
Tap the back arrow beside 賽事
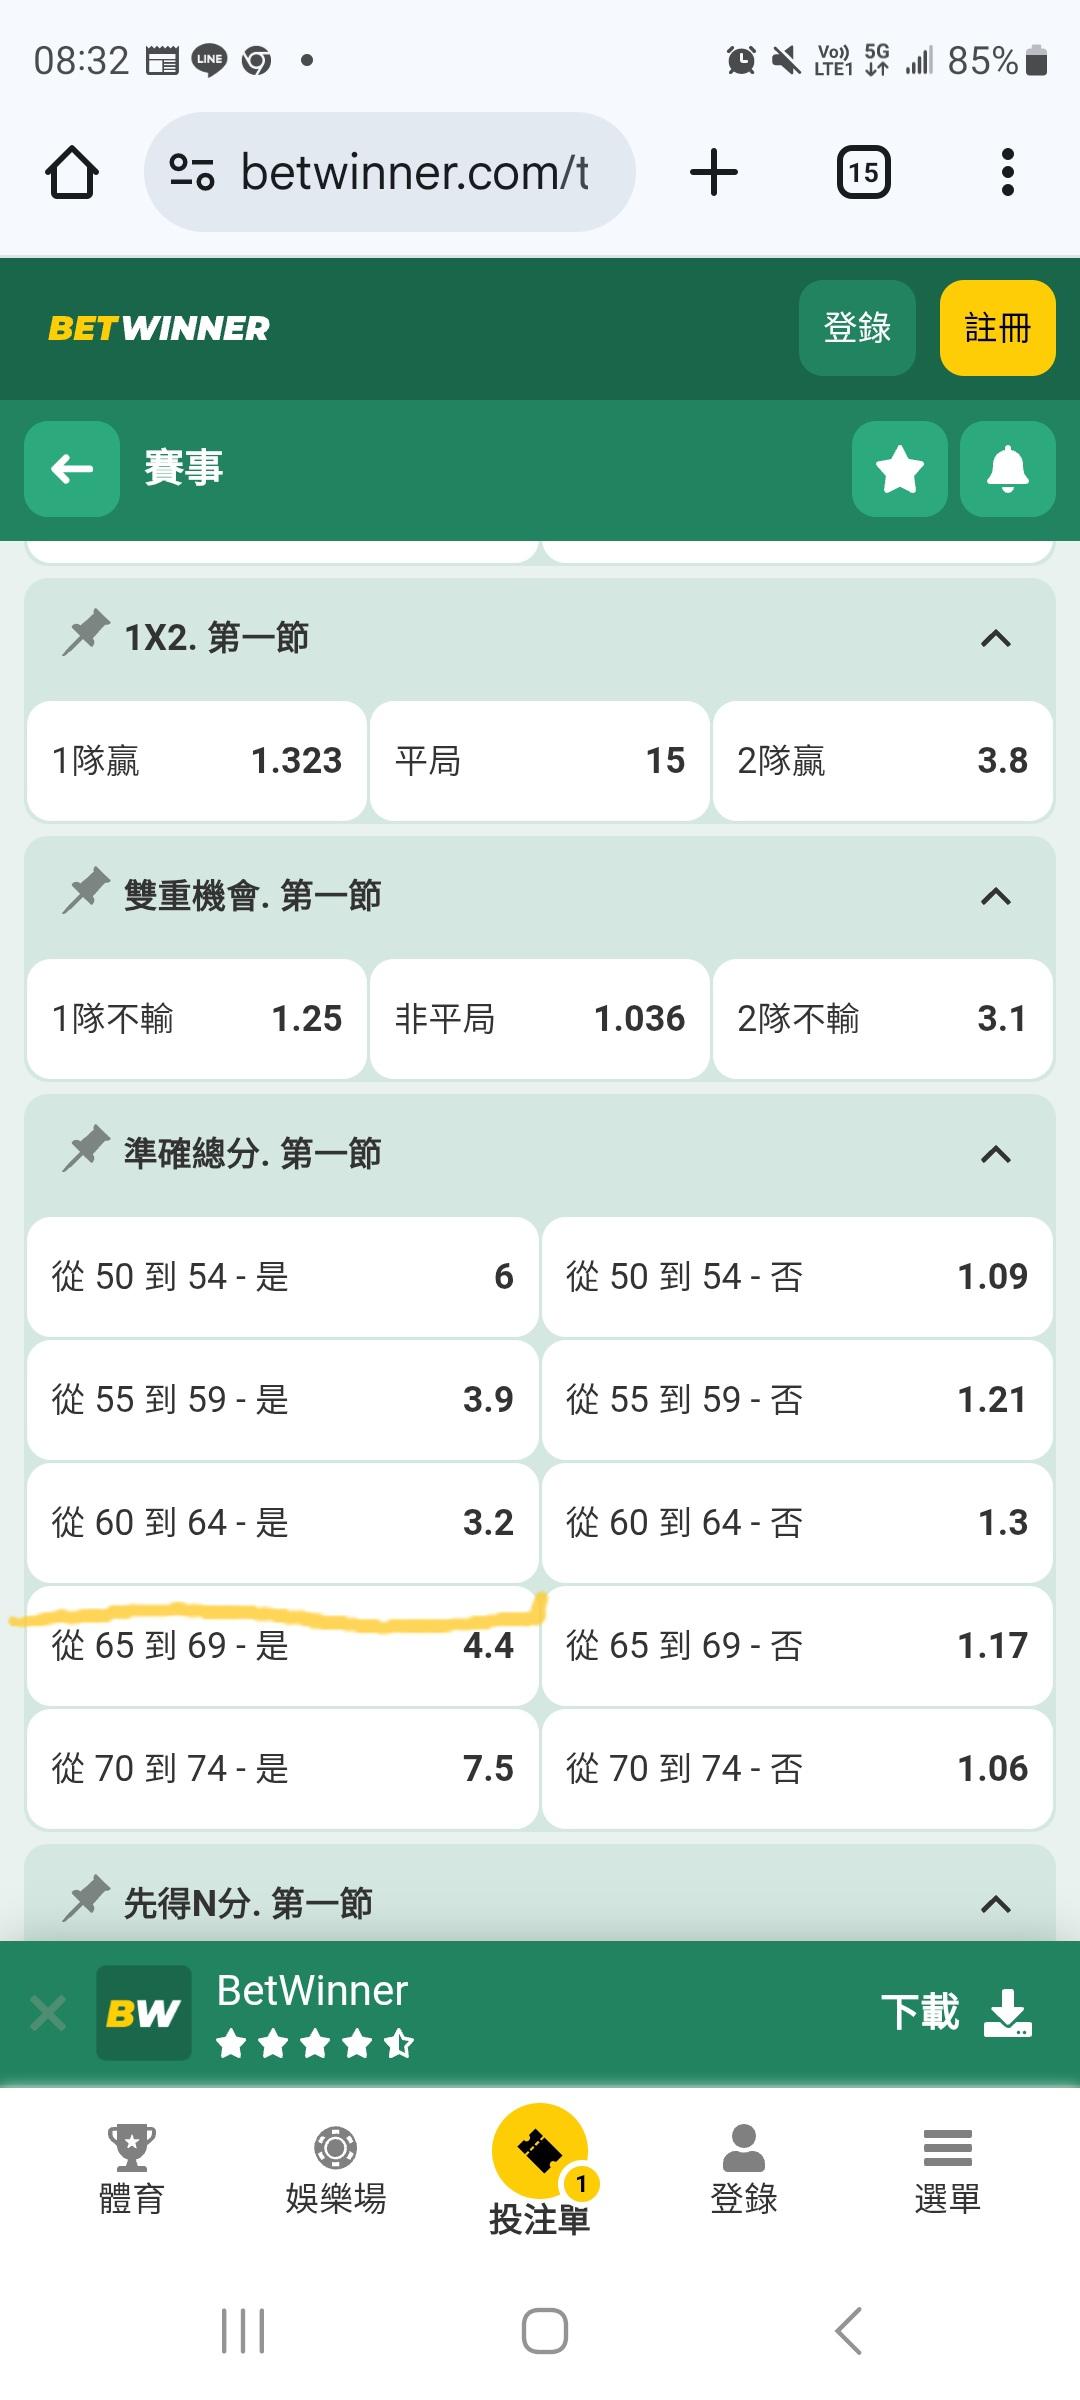(72, 469)
